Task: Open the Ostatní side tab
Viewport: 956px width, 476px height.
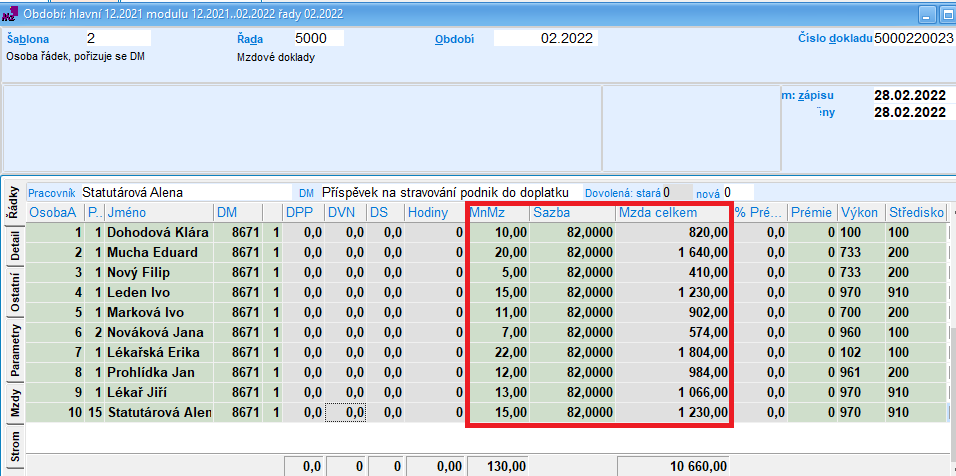Action: (13, 293)
